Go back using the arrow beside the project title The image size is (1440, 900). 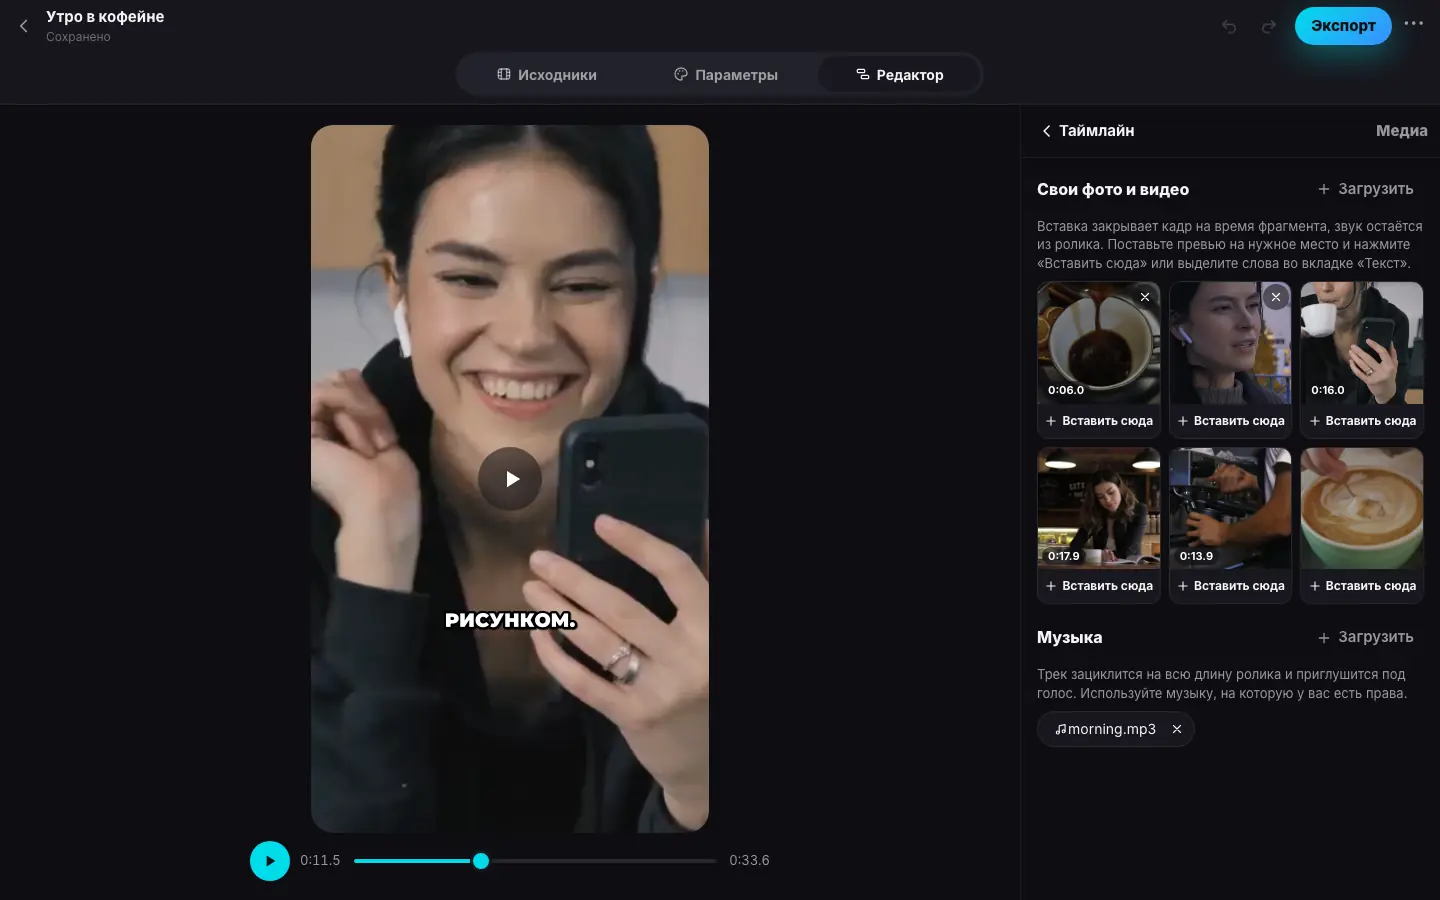click(24, 26)
